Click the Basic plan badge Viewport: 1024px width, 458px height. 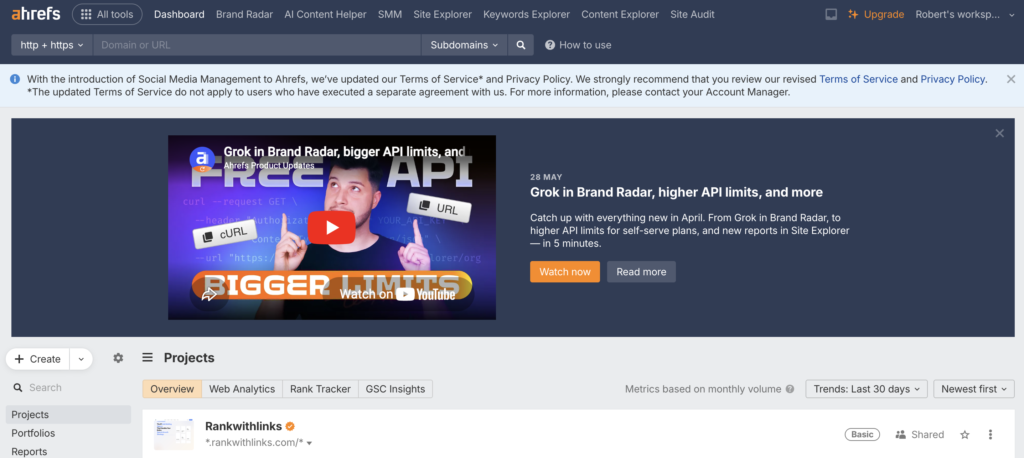point(862,434)
